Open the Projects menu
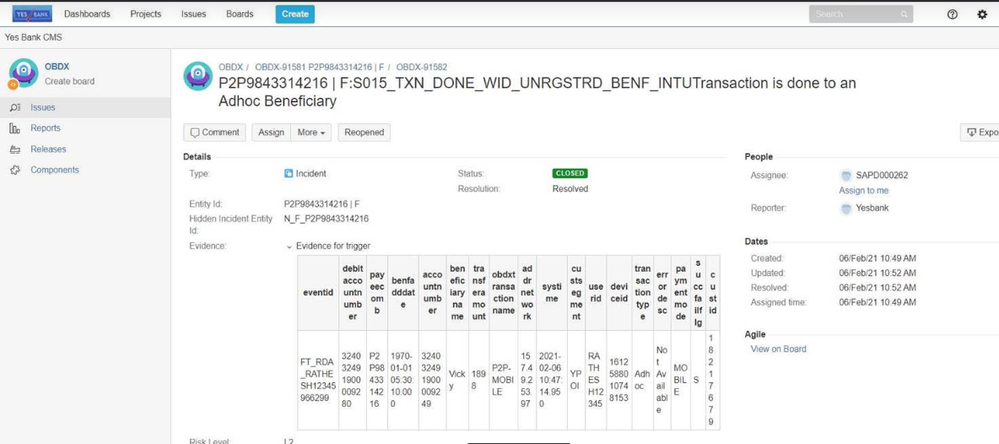The image size is (999, 444). coord(145,14)
